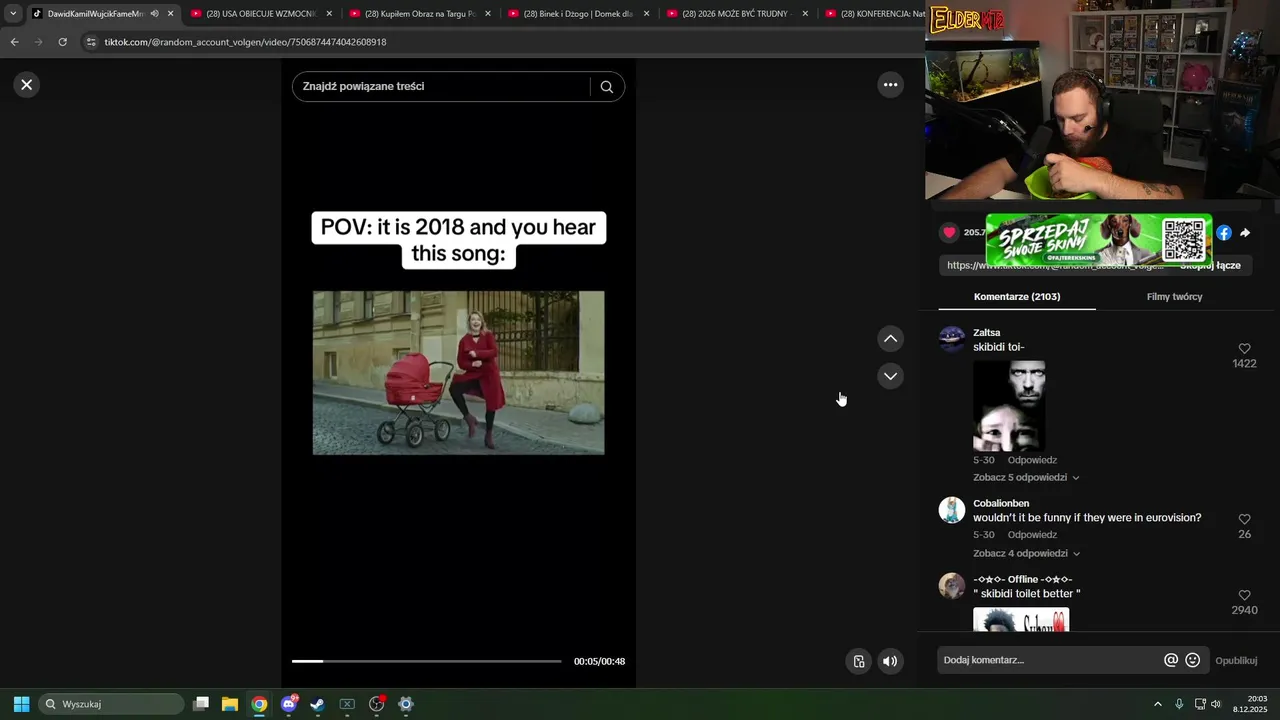
Task: Open the three-dots more options menu
Action: [x=890, y=85]
